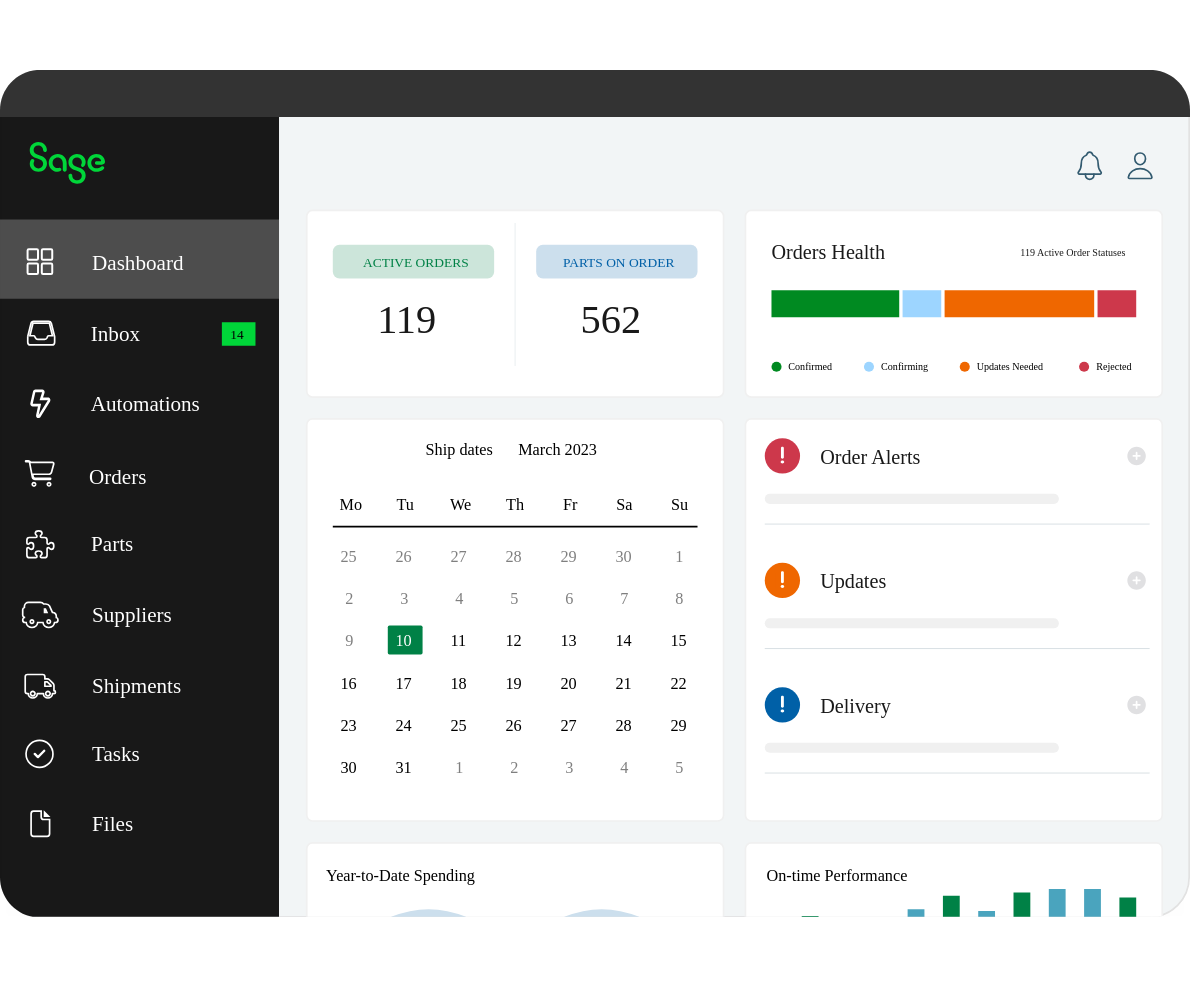Select the Inbox envelope icon
Image resolution: width=1190 pixels, height=987 pixels.
coord(40,333)
